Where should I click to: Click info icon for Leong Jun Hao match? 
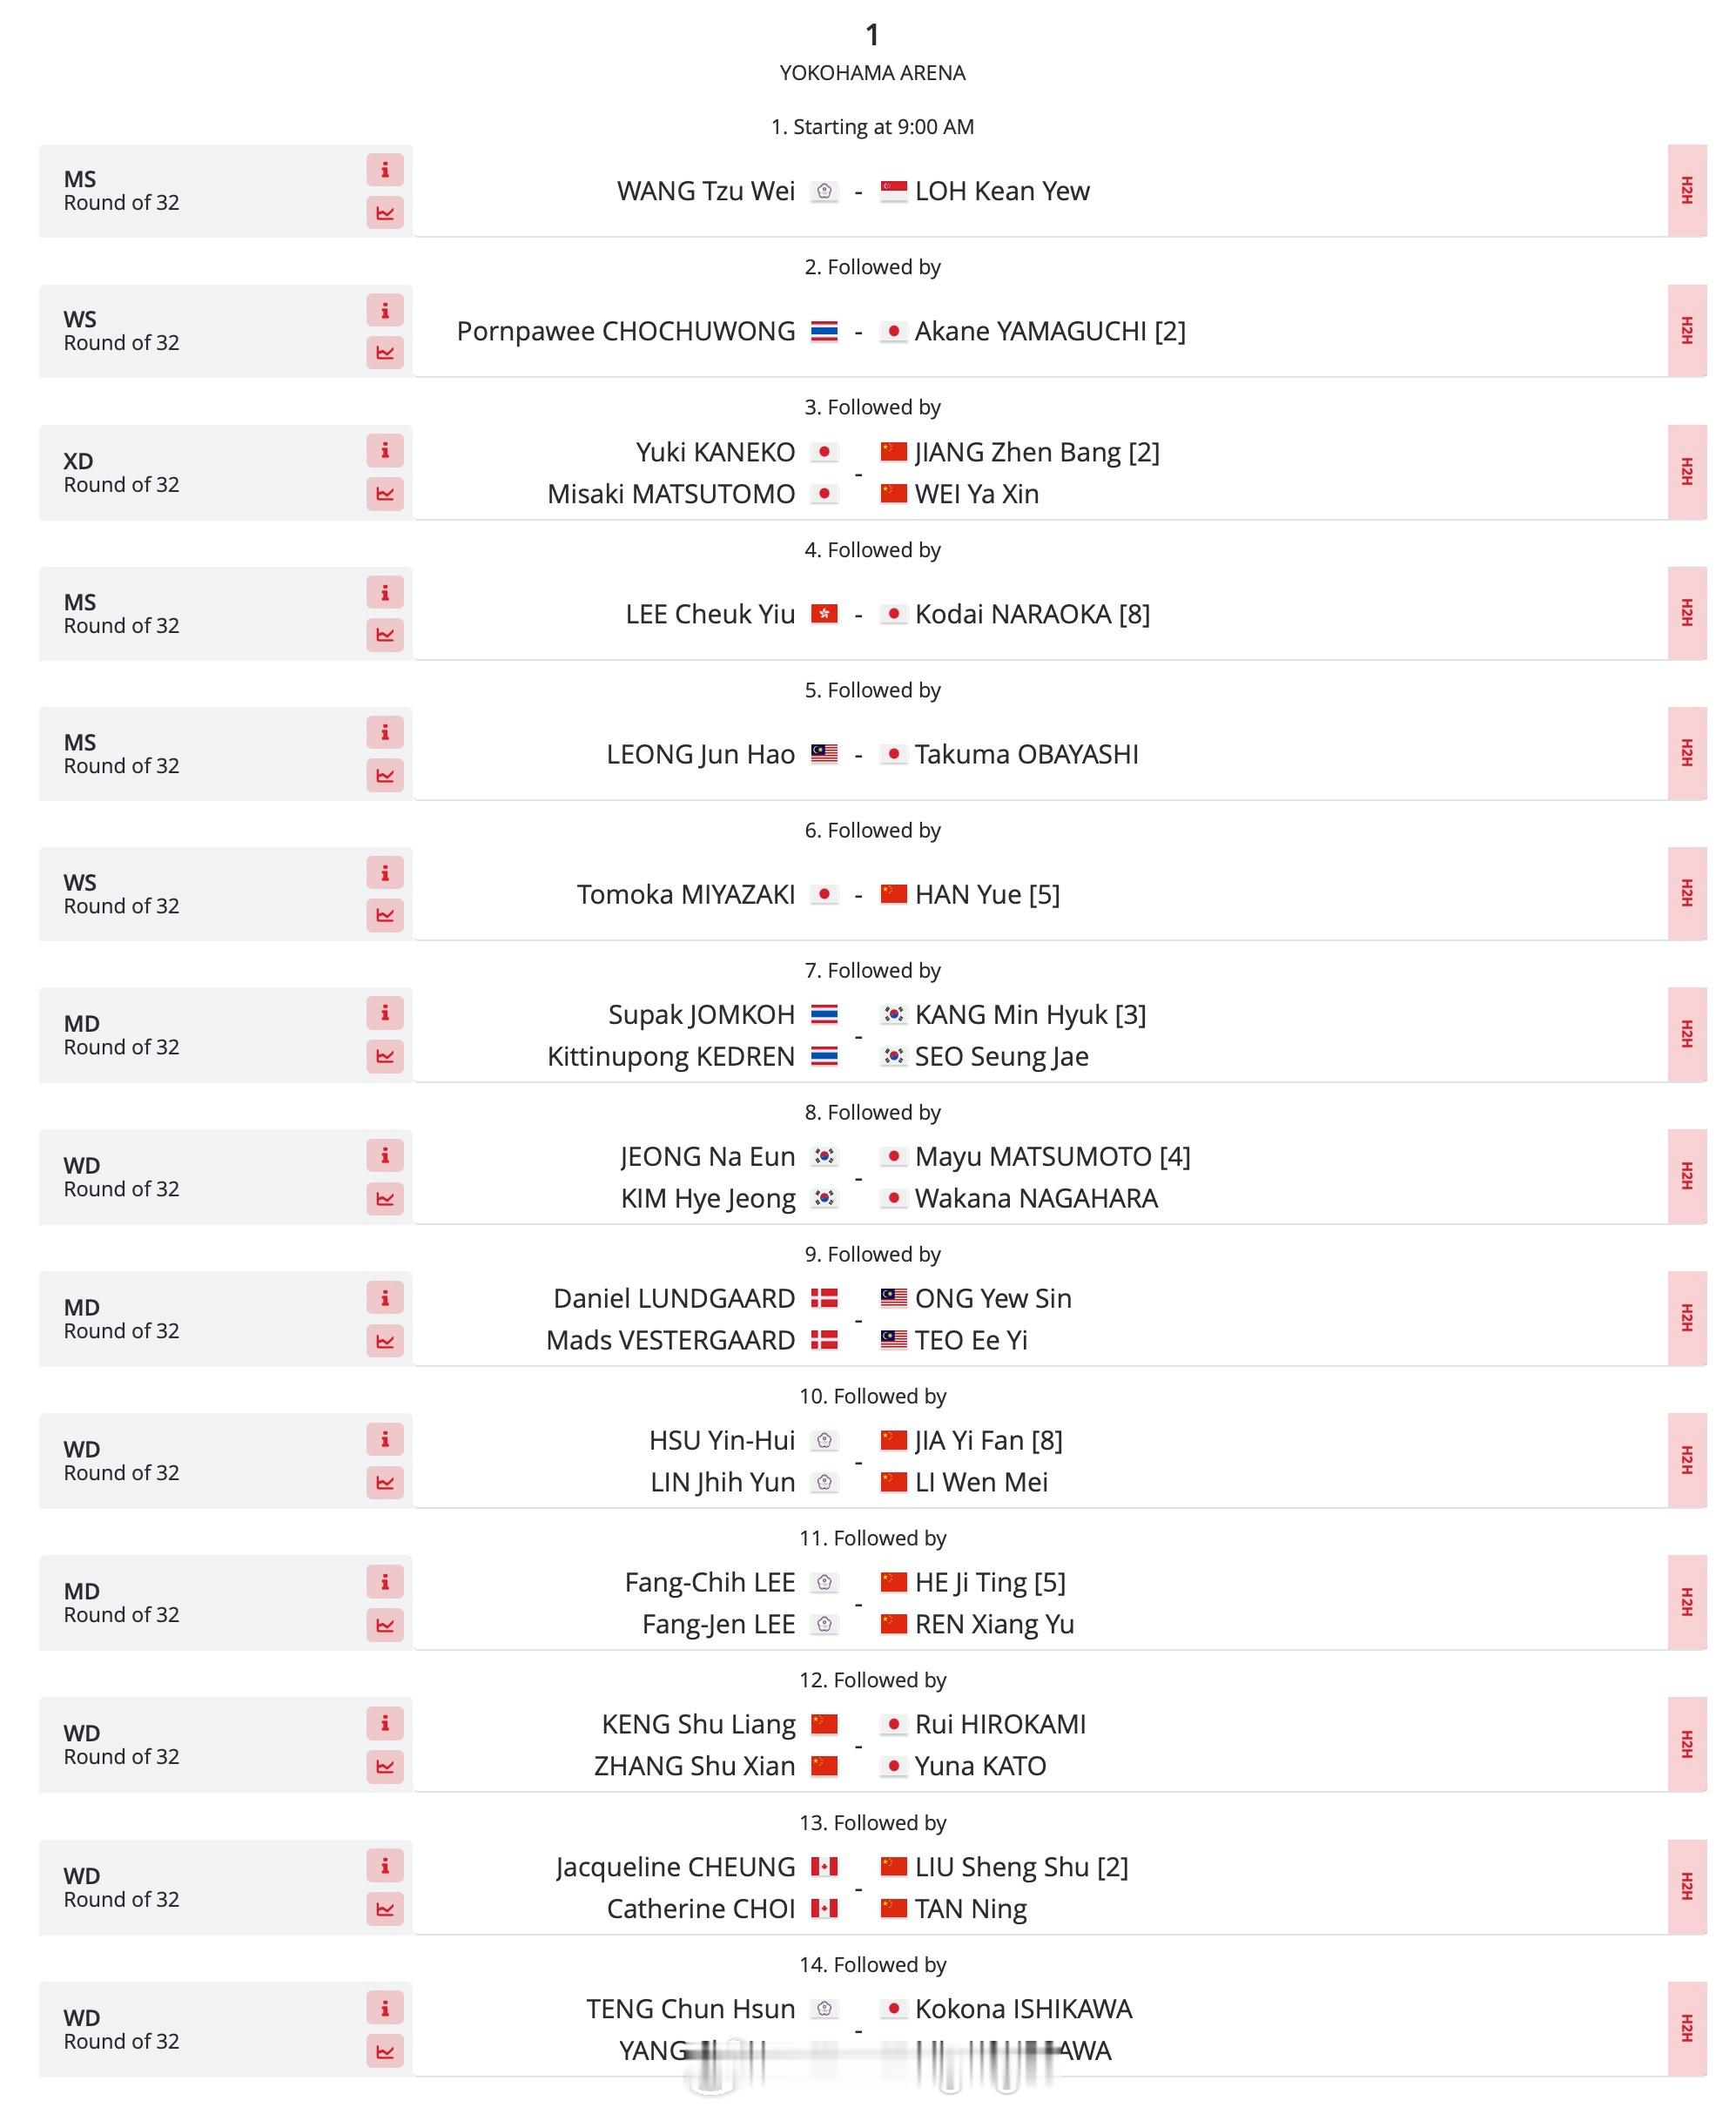385,733
